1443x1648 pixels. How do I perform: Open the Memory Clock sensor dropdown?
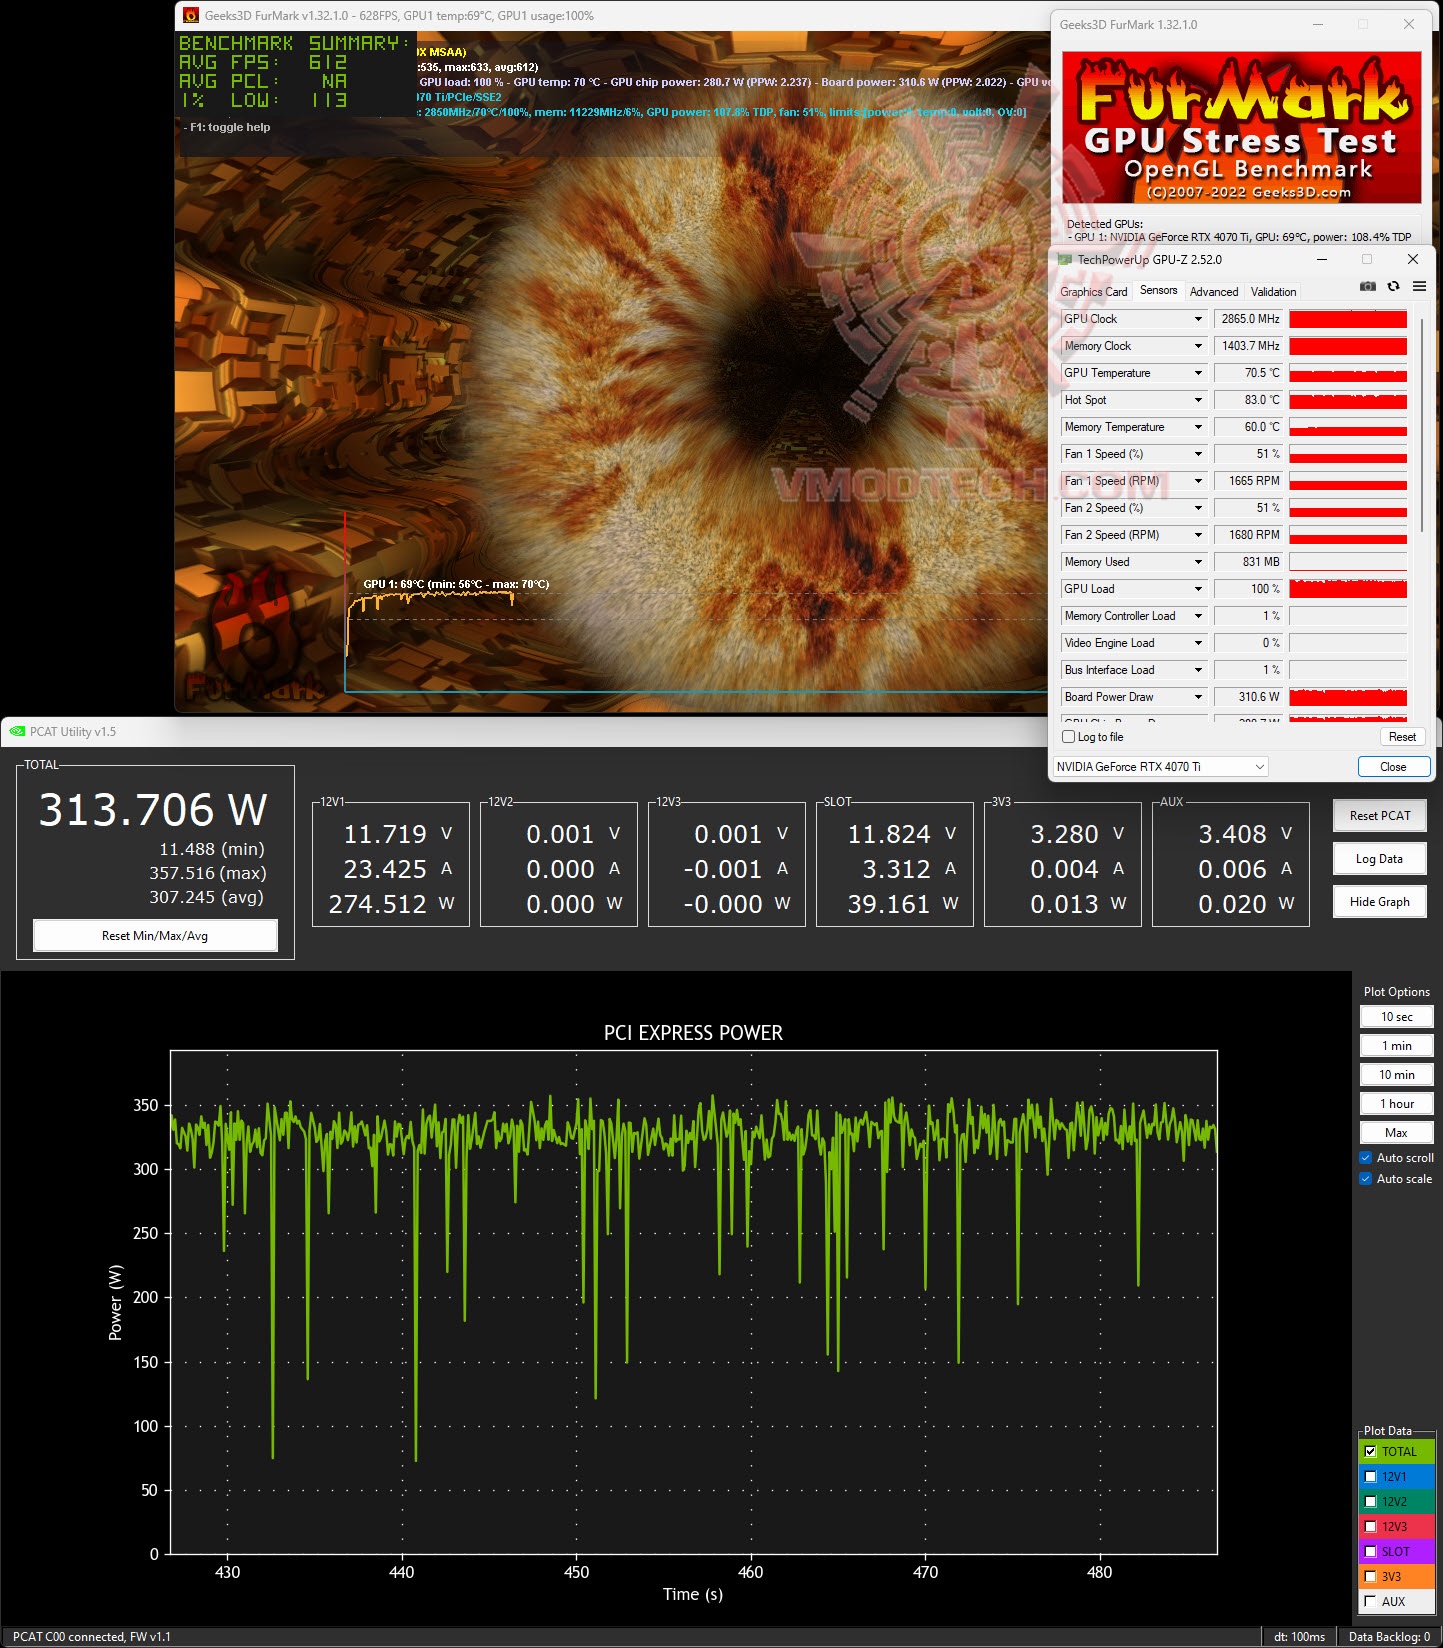point(1198,346)
